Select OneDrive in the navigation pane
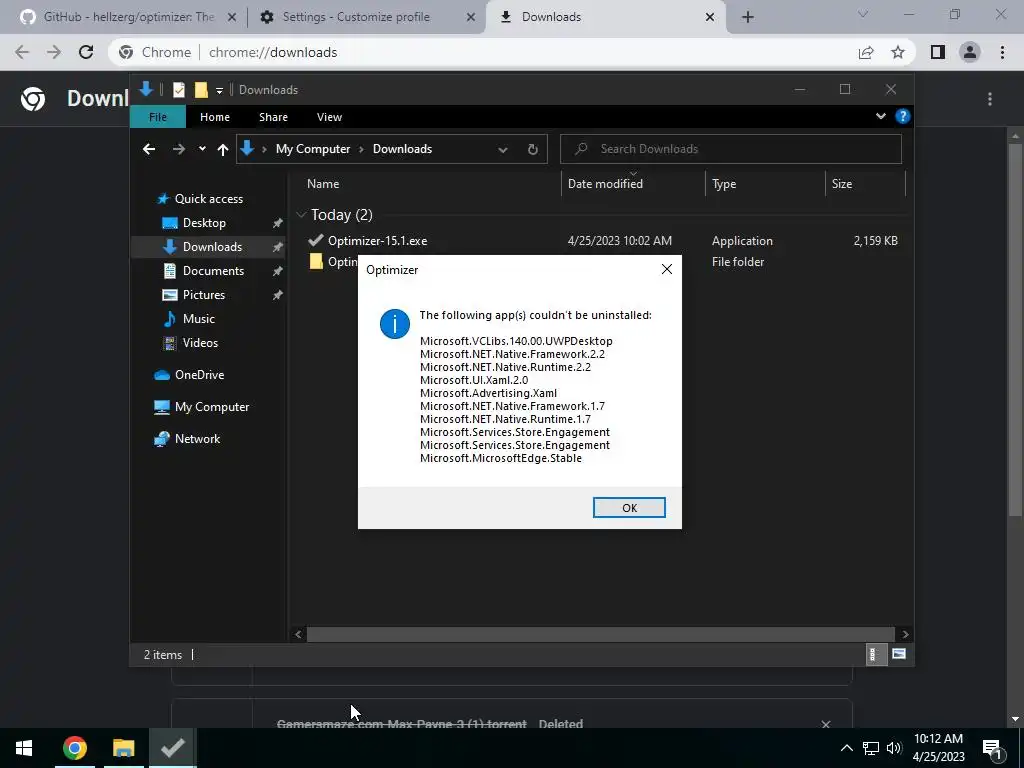This screenshot has height=768, width=1024. coord(199,375)
